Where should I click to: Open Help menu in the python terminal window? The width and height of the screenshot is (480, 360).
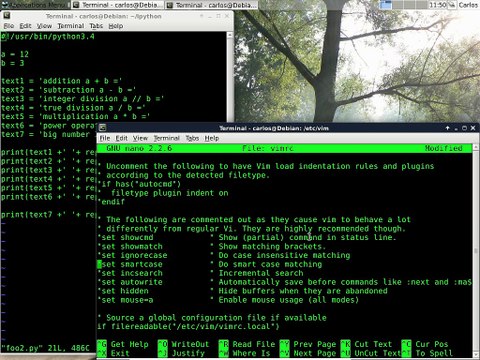116,26
